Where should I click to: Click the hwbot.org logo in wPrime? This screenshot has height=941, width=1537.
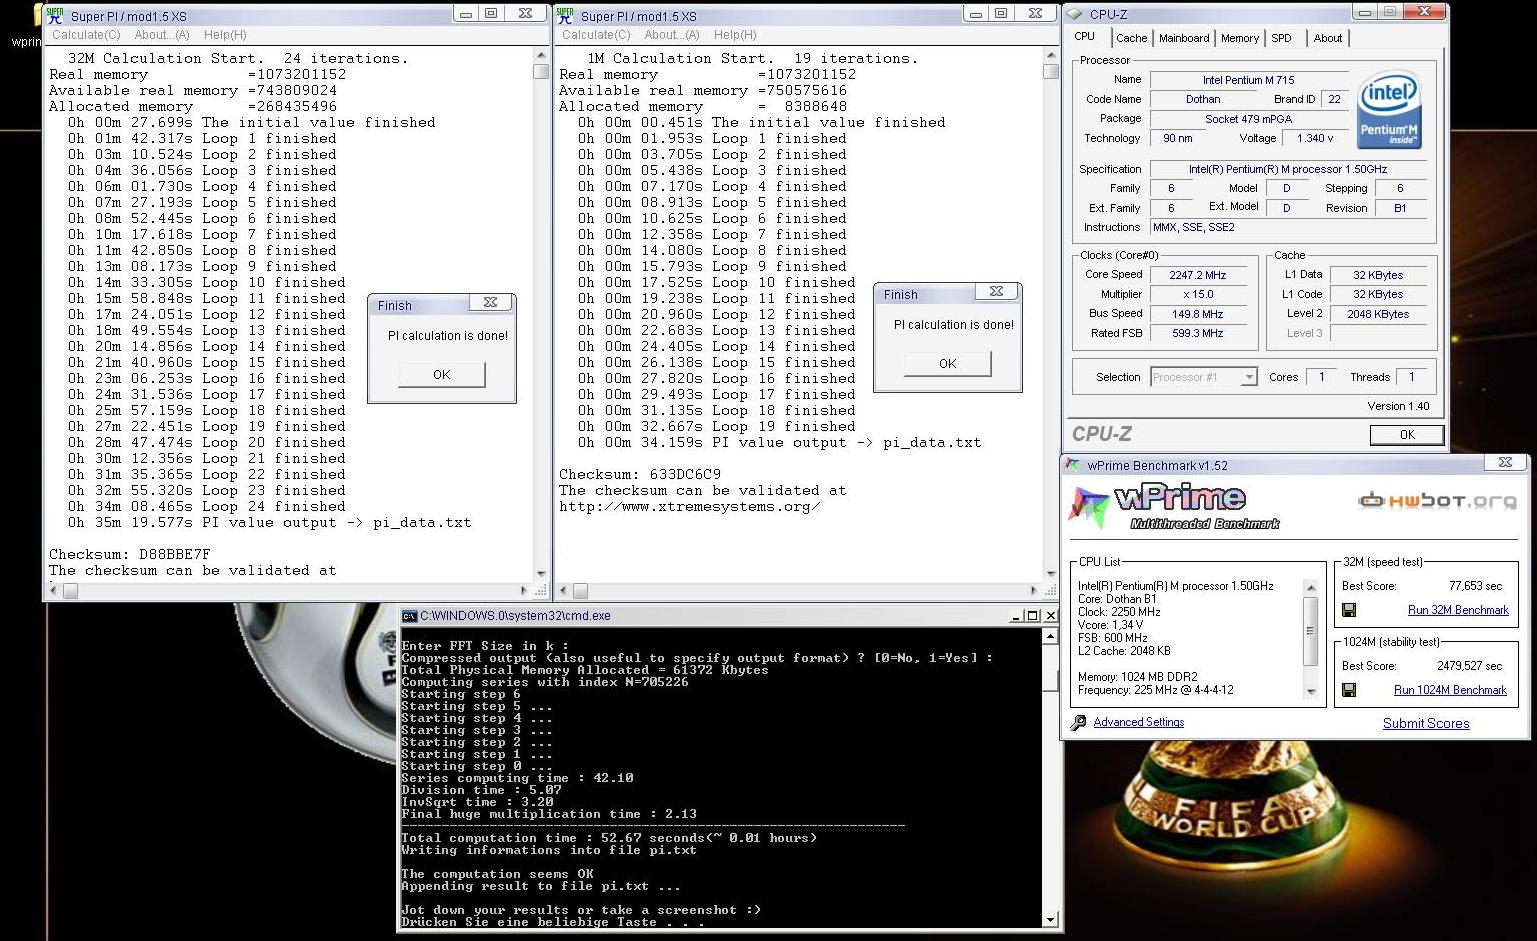pos(1437,500)
